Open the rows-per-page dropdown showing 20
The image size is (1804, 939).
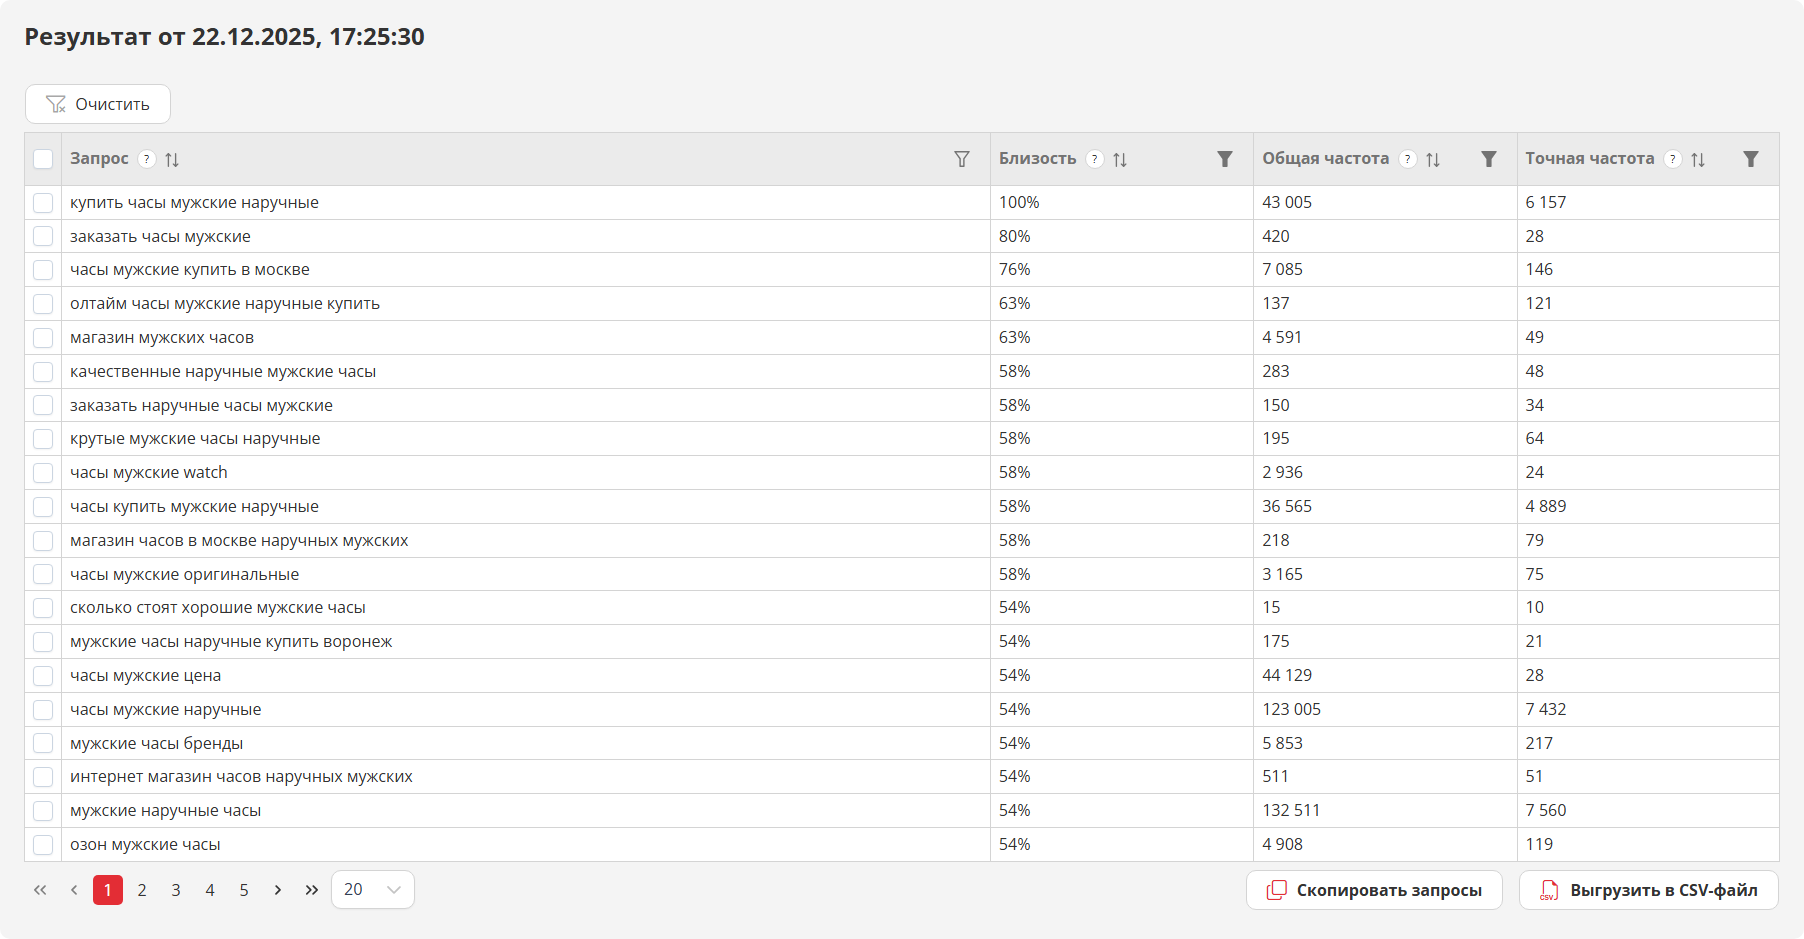tap(372, 890)
